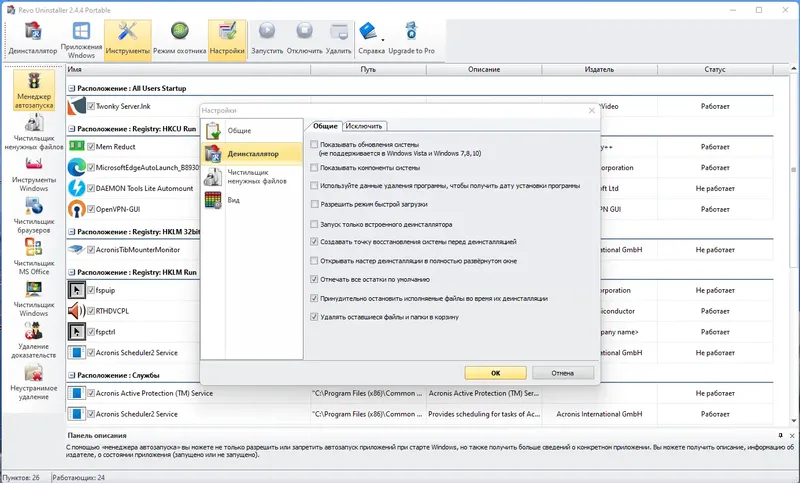Image resolution: width=800 pixels, height=483 pixels.
Task: Click the list's vertical scrollbar thumb
Action: (793, 170)
